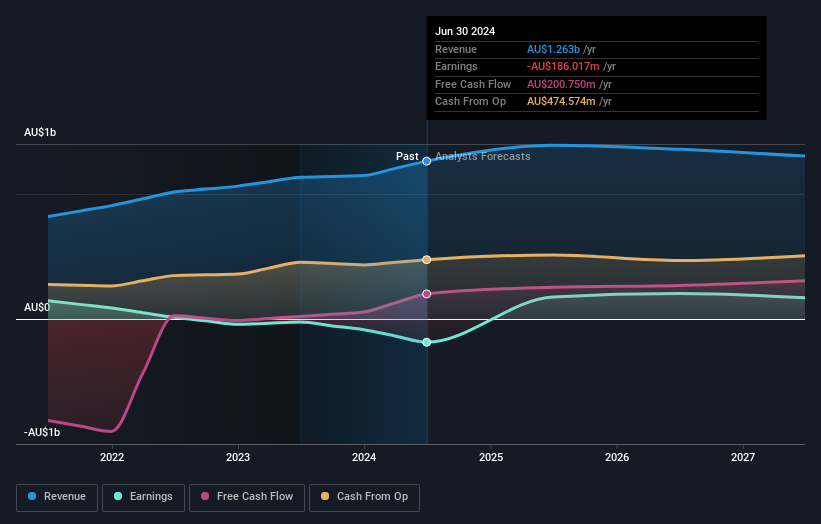Click the 'Cash From Op' label in tooltip
The height and width of the screenshot is (524, 821).
470,102
